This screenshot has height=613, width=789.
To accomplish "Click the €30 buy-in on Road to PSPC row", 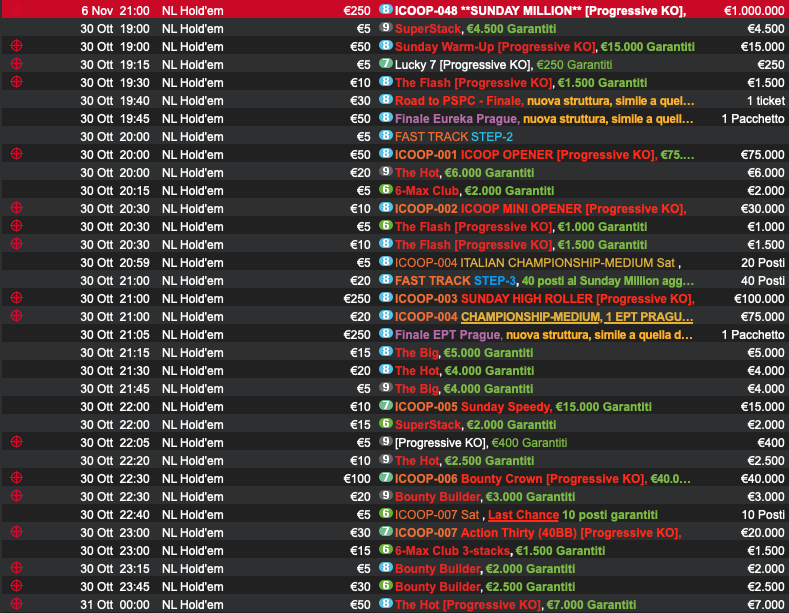I will coord(360,101).
